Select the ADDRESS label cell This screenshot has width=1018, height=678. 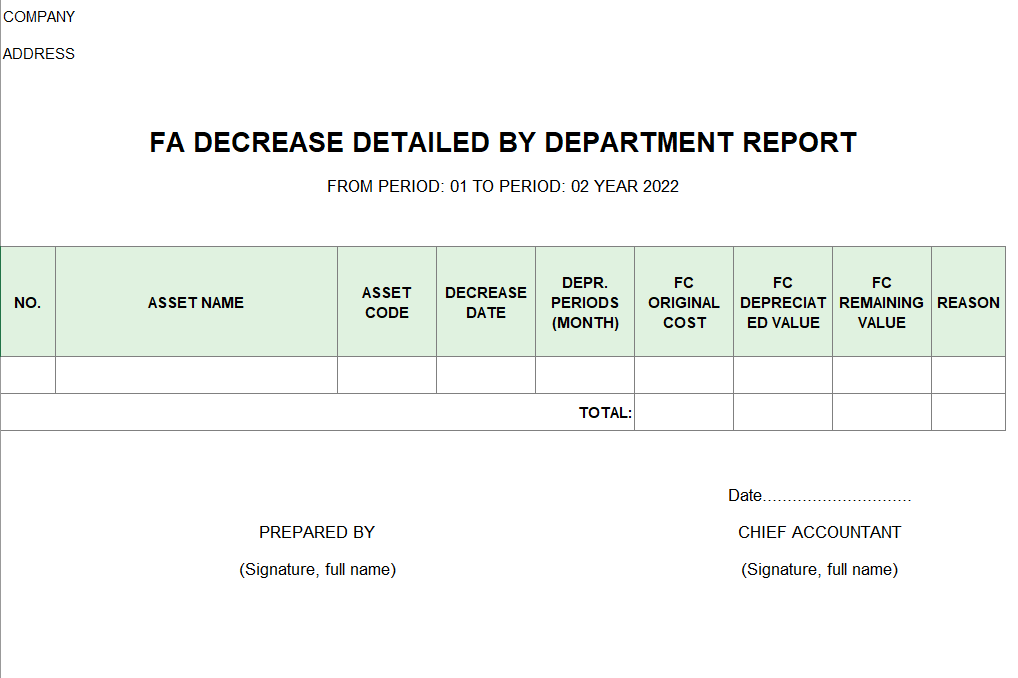point(40,54)
